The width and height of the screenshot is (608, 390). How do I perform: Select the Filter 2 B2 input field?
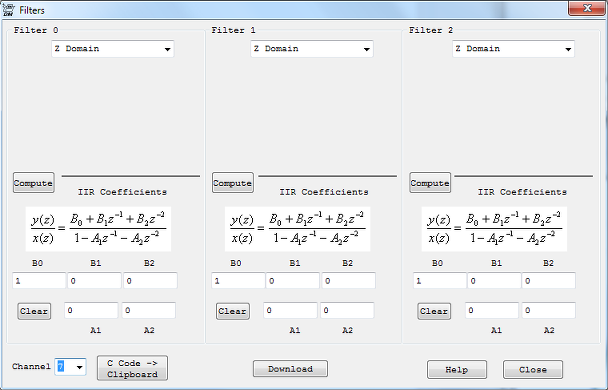pos(549,280)
